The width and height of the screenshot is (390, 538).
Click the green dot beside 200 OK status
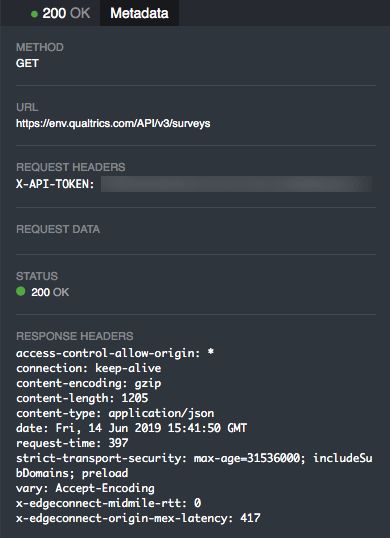coord(21,292)
